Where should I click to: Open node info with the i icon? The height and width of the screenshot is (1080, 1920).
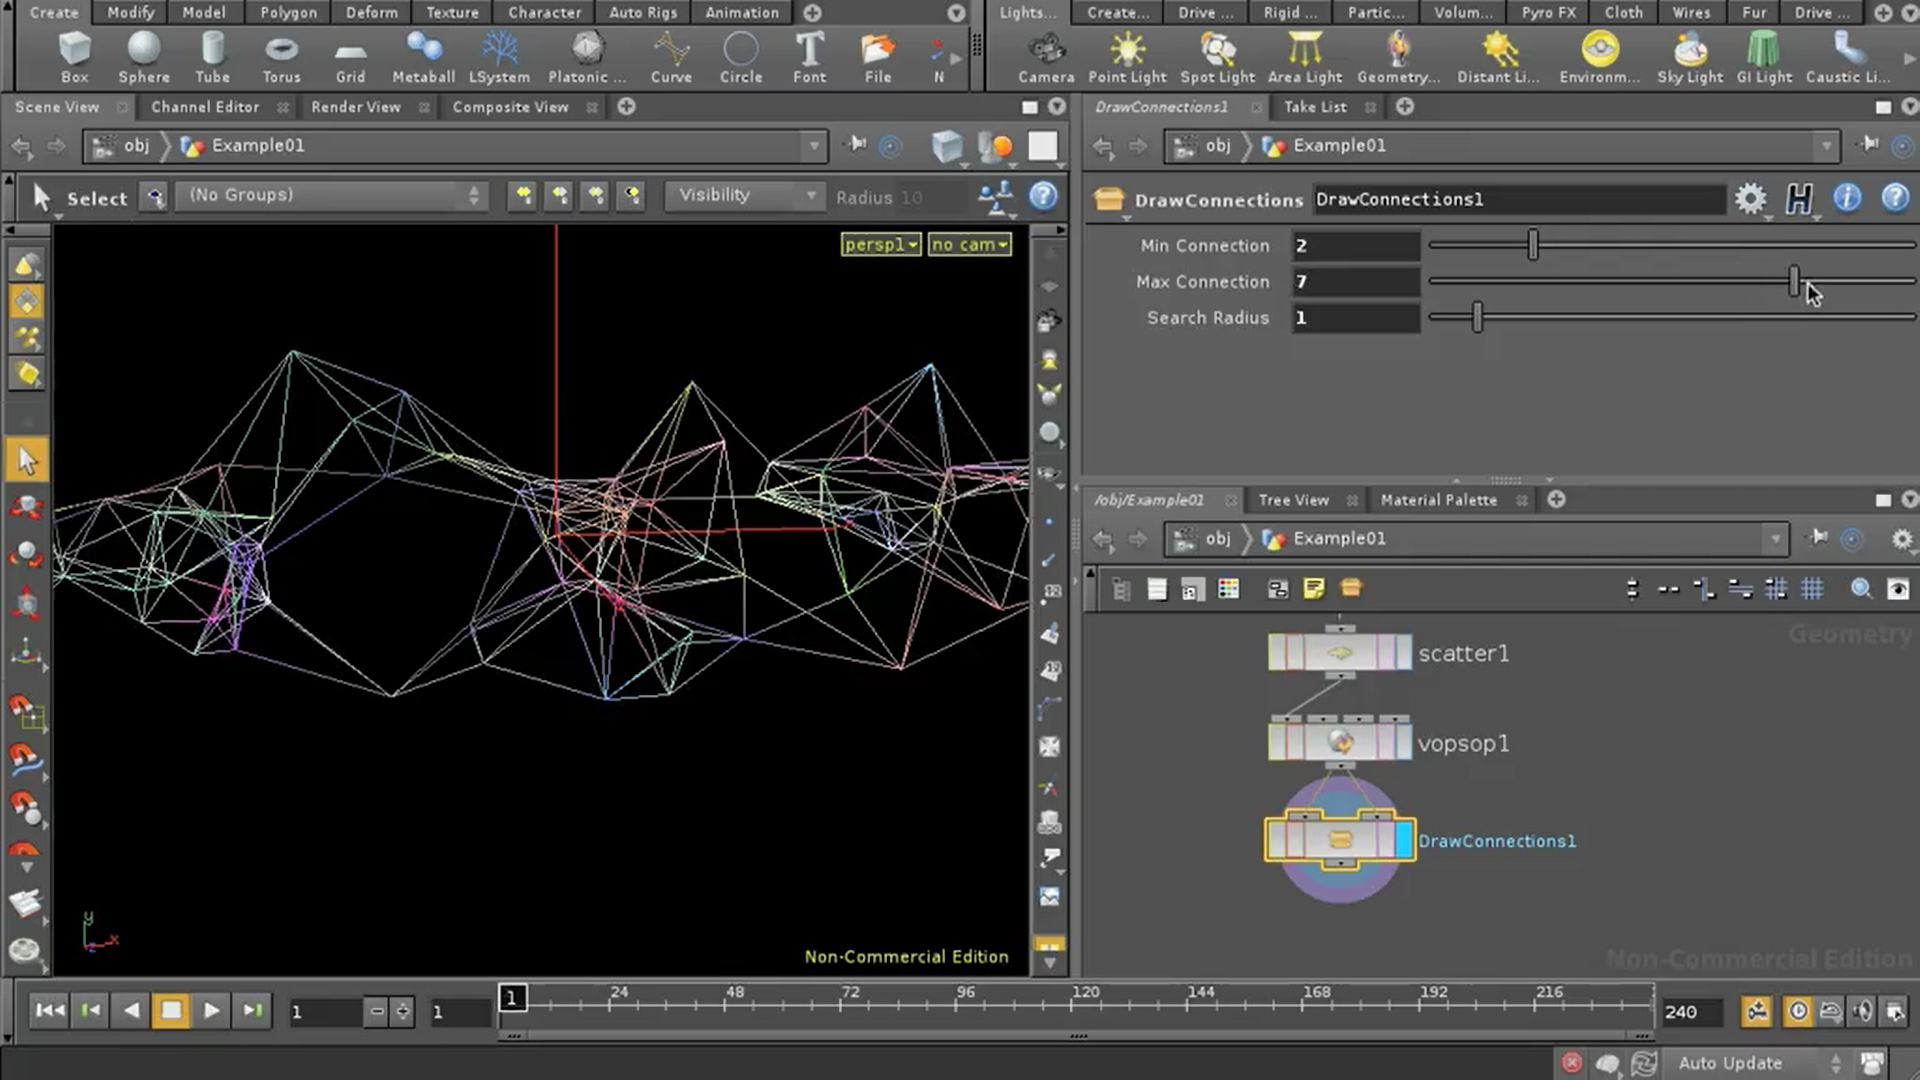pyautogui.click(x=1846, y=198)
